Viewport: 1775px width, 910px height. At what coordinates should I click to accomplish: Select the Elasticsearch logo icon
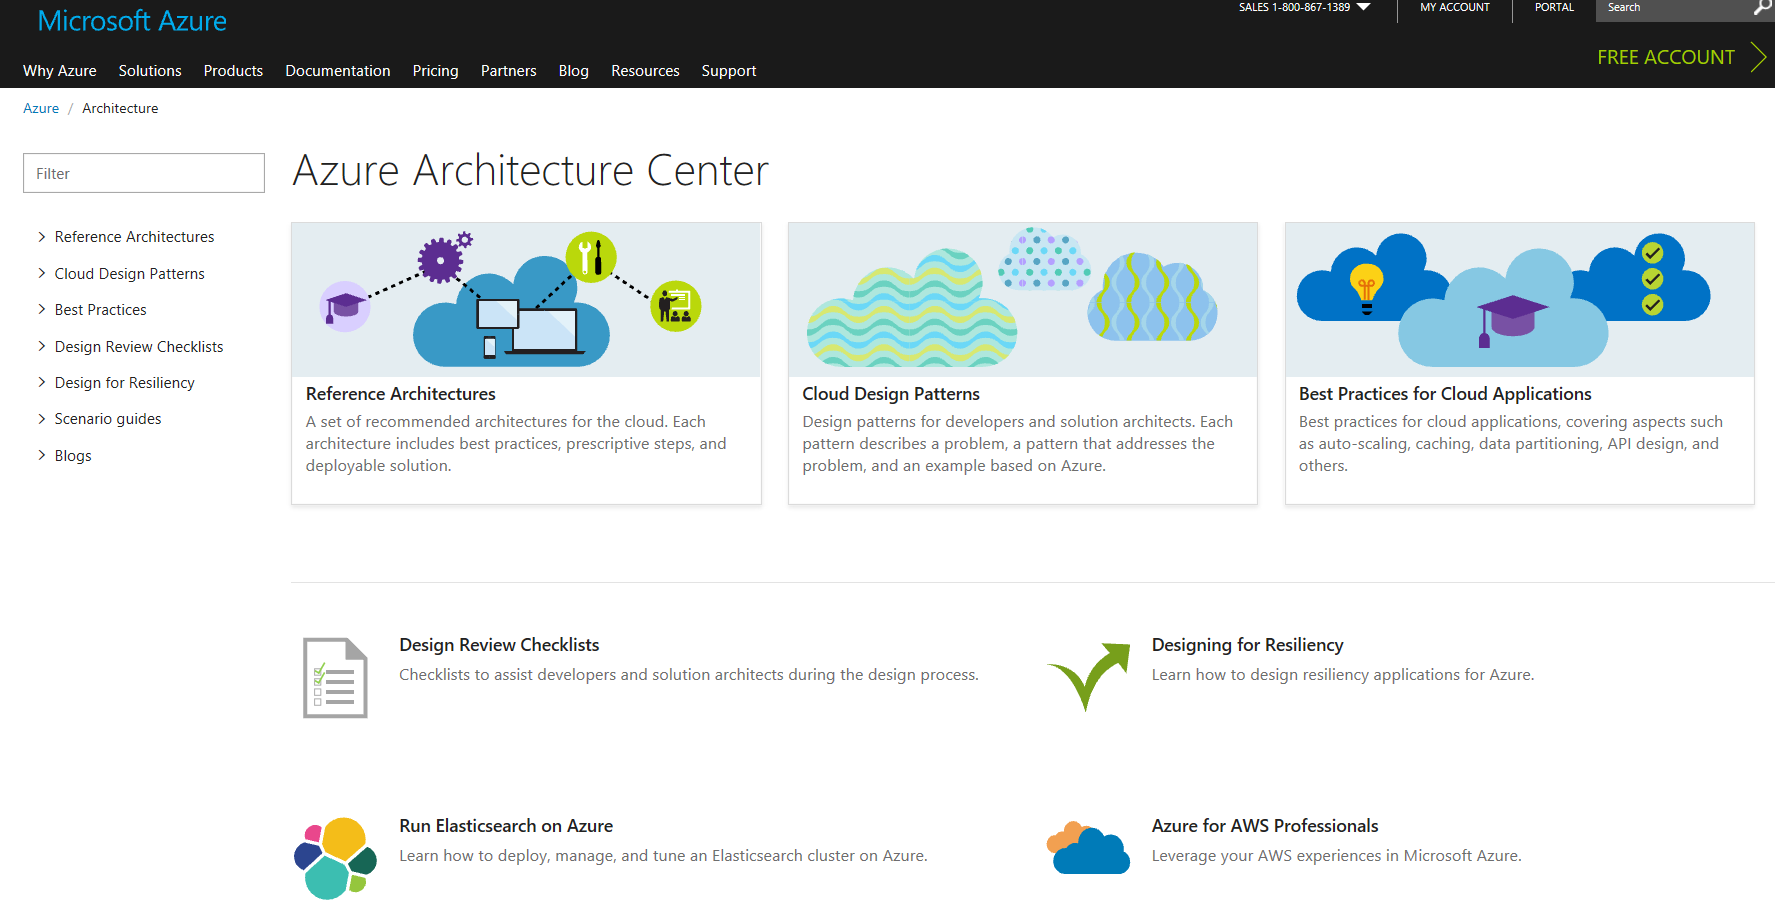coord(335,858)
